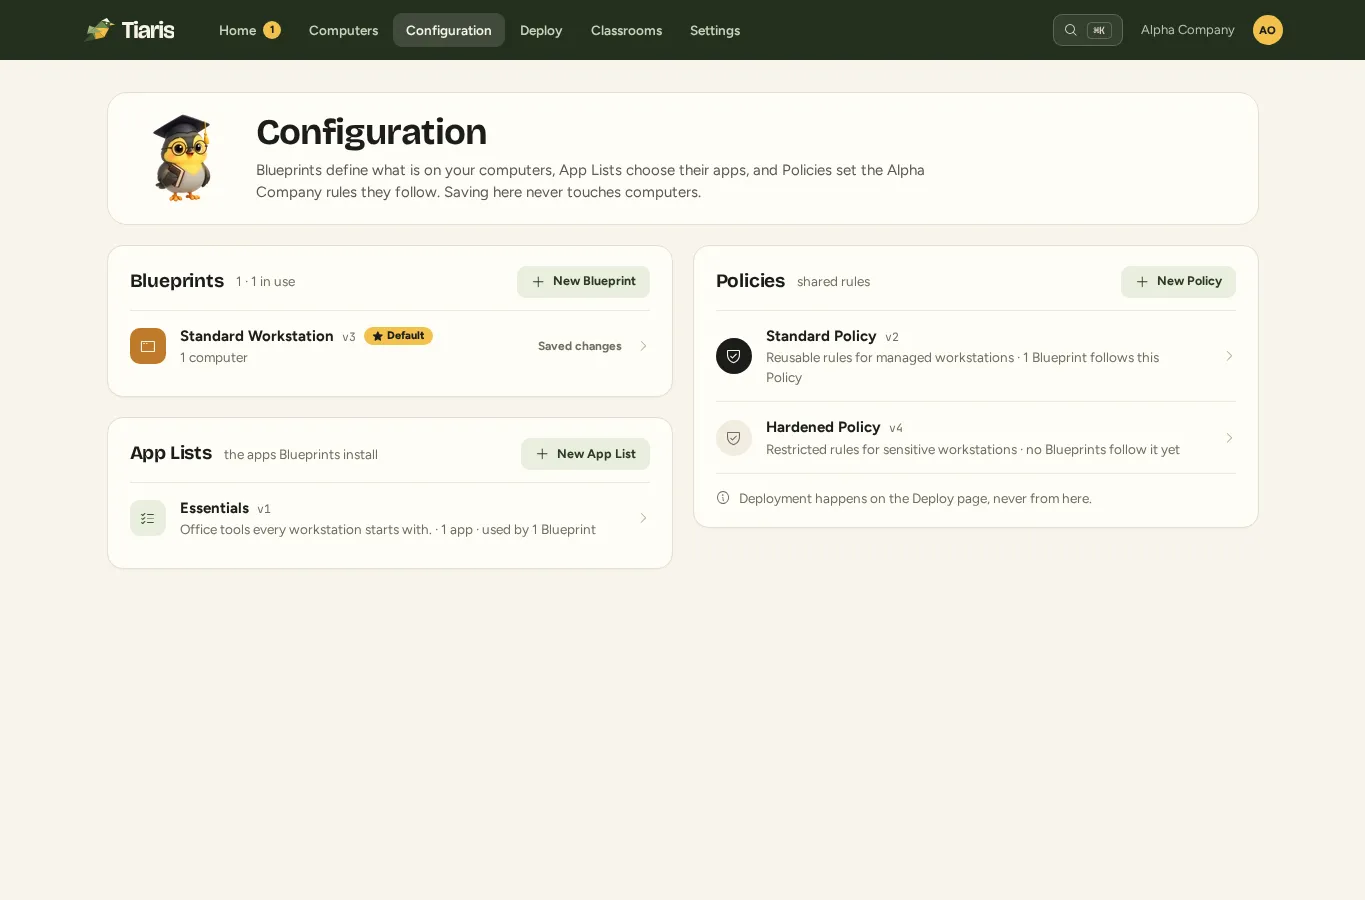This screenshot has width=1365, height=900.
Task: Open the Deploy tab
Action: point(541,30)
